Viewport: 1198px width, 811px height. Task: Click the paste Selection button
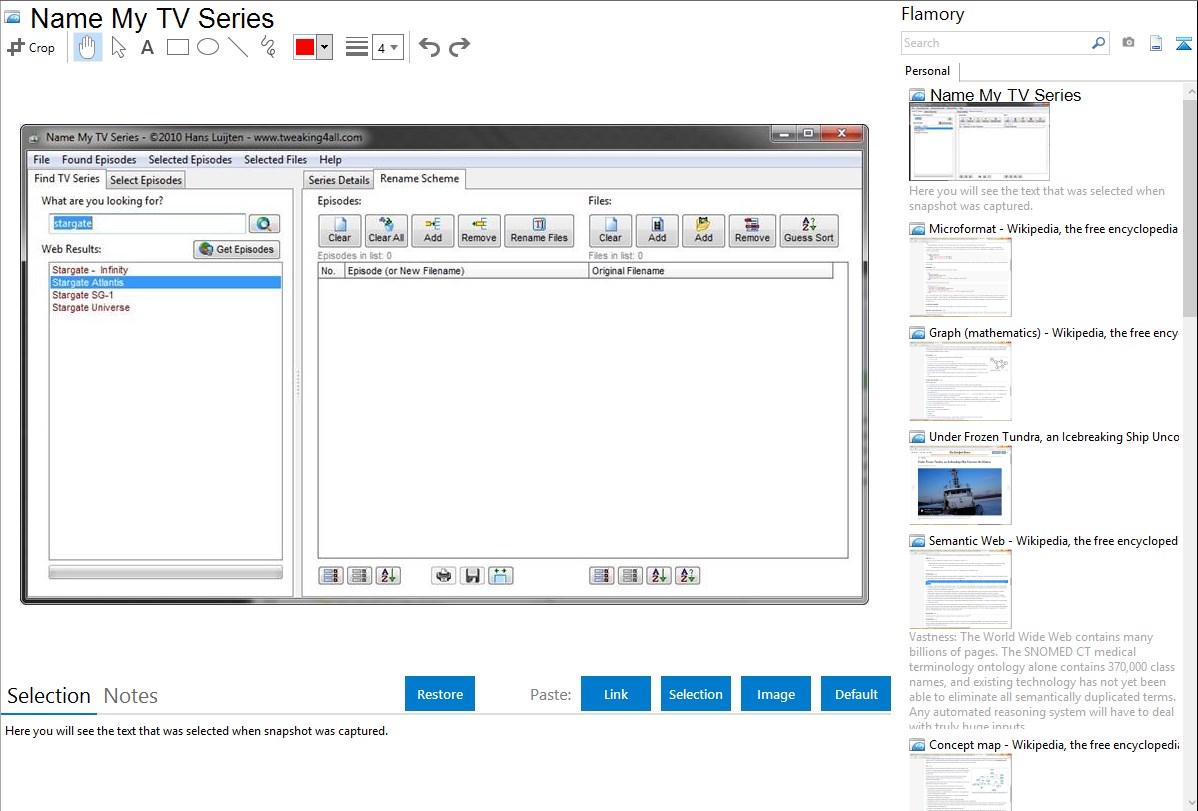coord(695,694)
